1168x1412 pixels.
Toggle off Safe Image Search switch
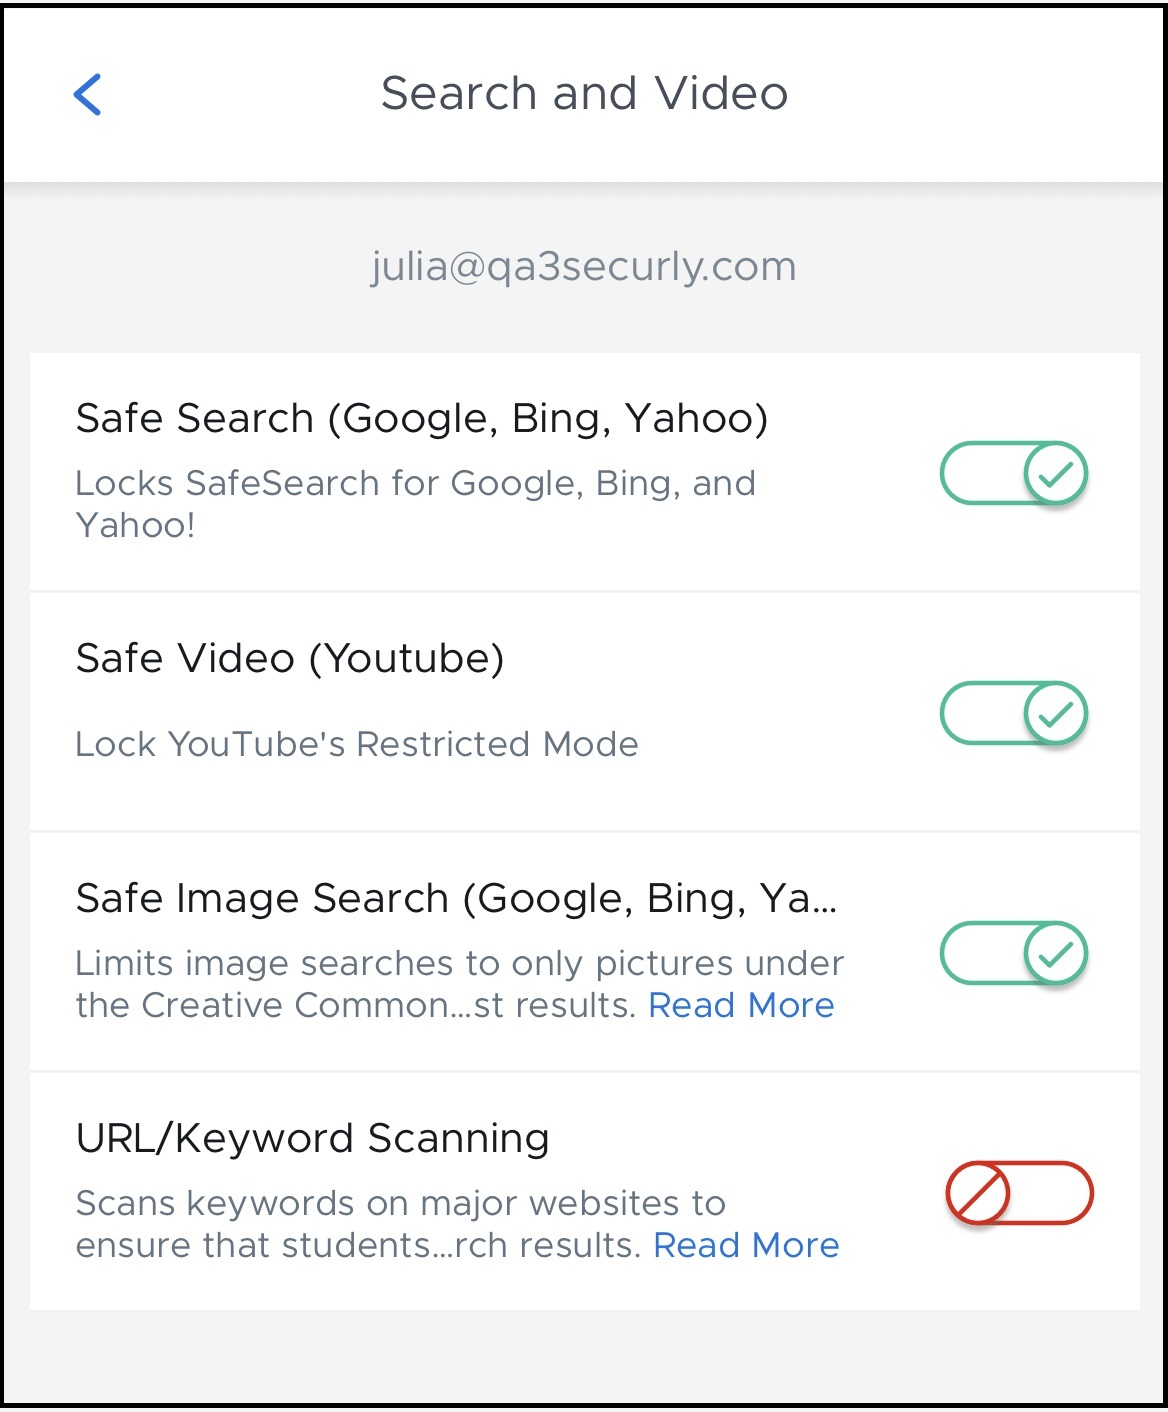coord(1013,953)
